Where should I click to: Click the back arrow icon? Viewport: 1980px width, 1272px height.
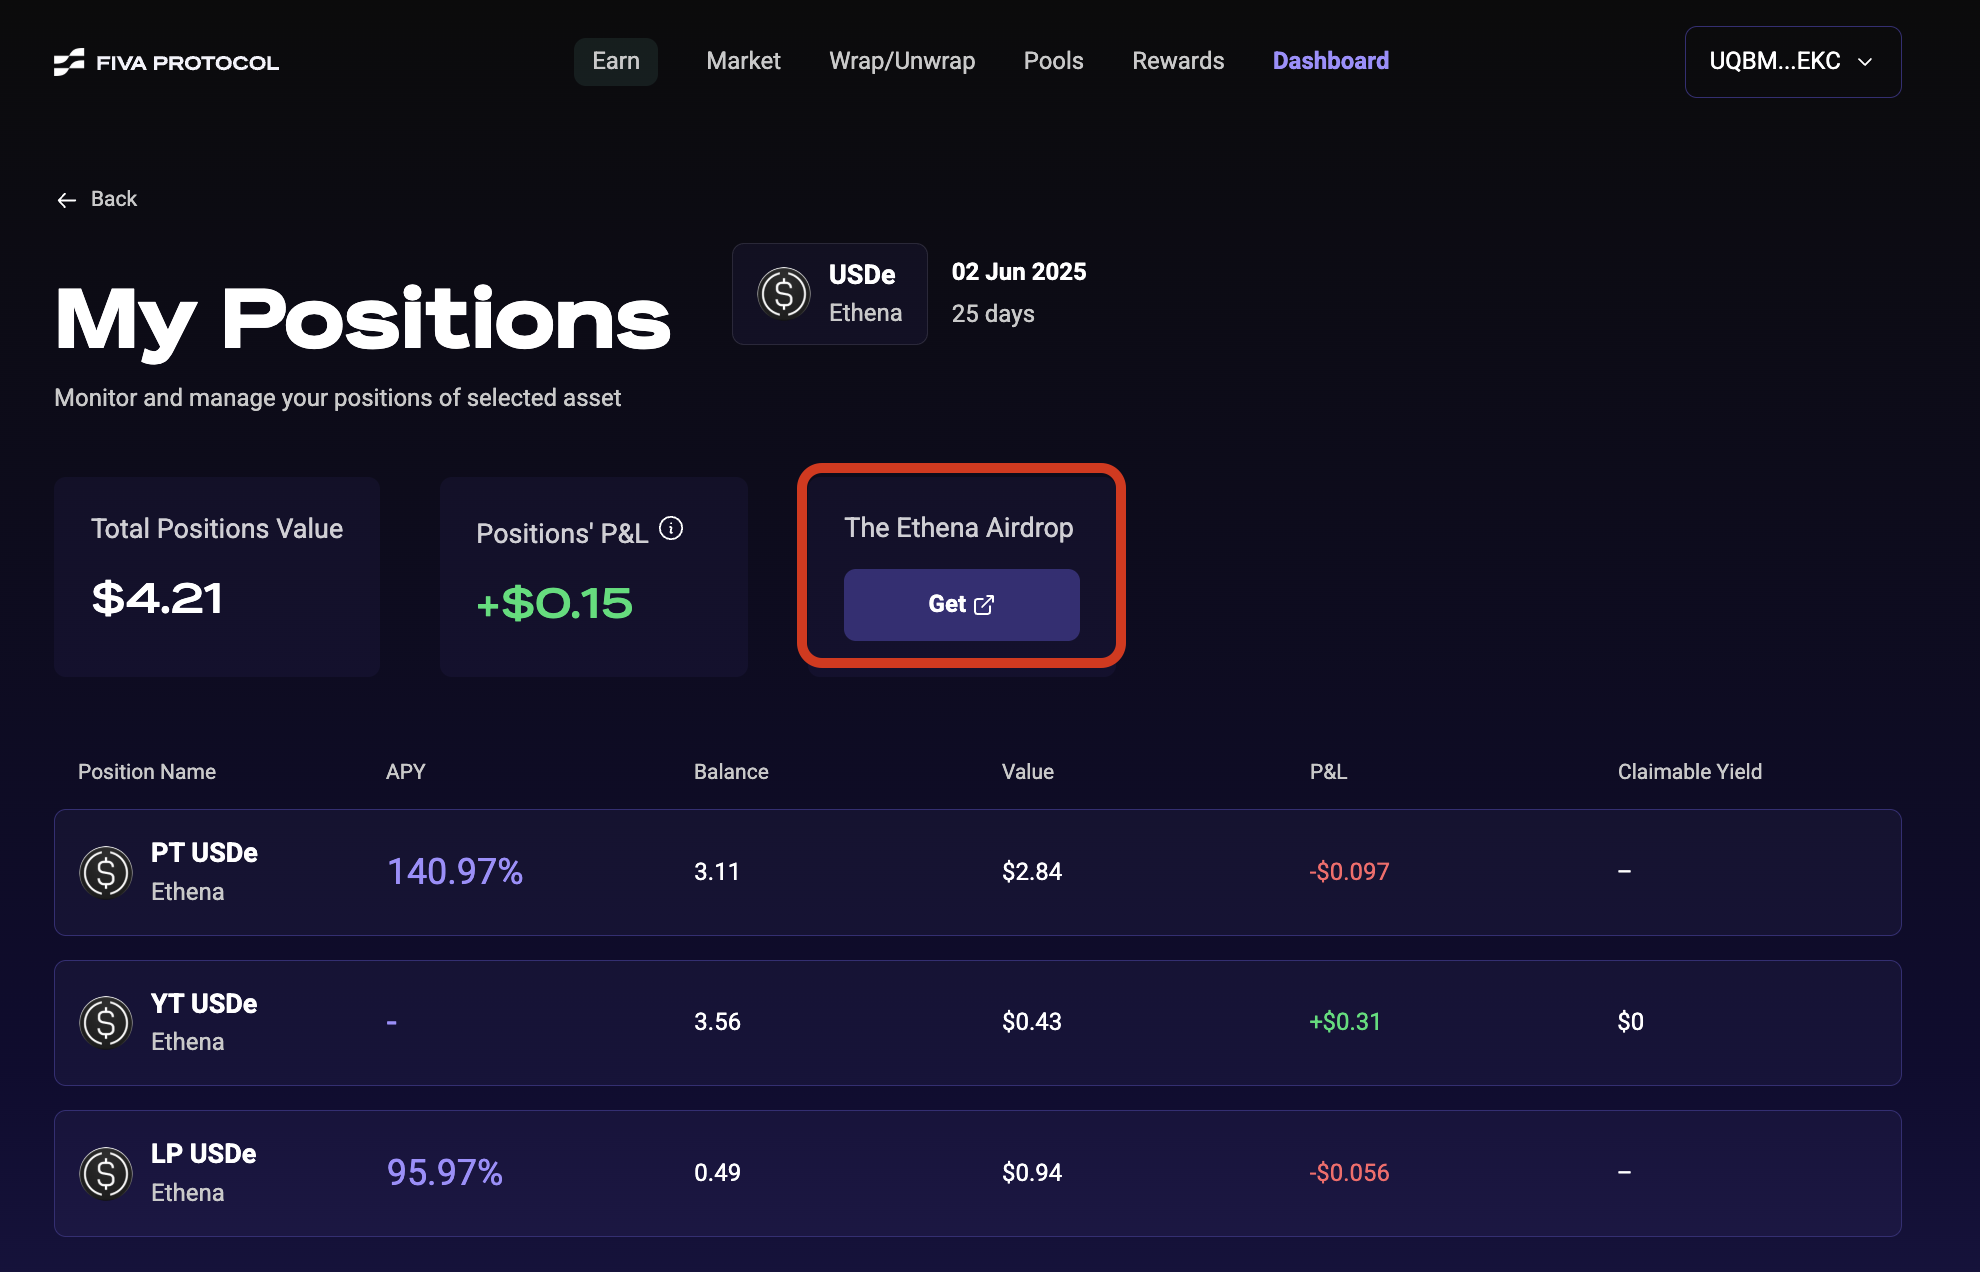[x=67, y=200]
